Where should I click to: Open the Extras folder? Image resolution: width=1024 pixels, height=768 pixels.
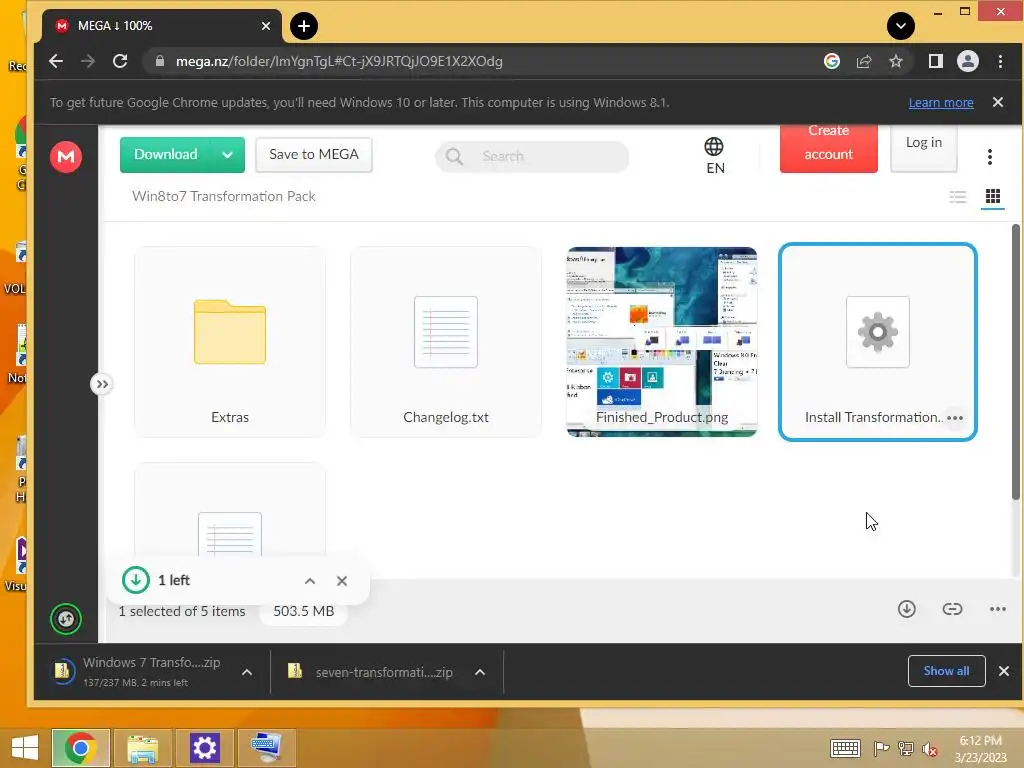(230, 342)
